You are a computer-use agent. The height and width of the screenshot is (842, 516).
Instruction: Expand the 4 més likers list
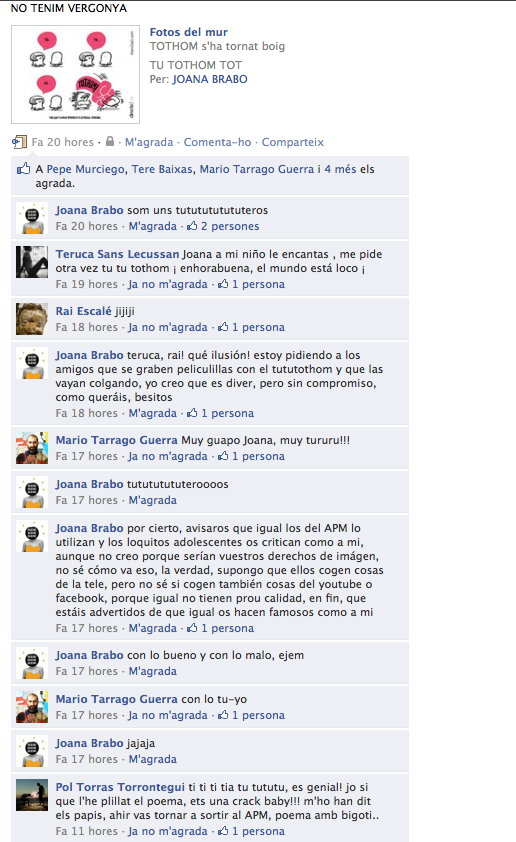tap(340, 169)
